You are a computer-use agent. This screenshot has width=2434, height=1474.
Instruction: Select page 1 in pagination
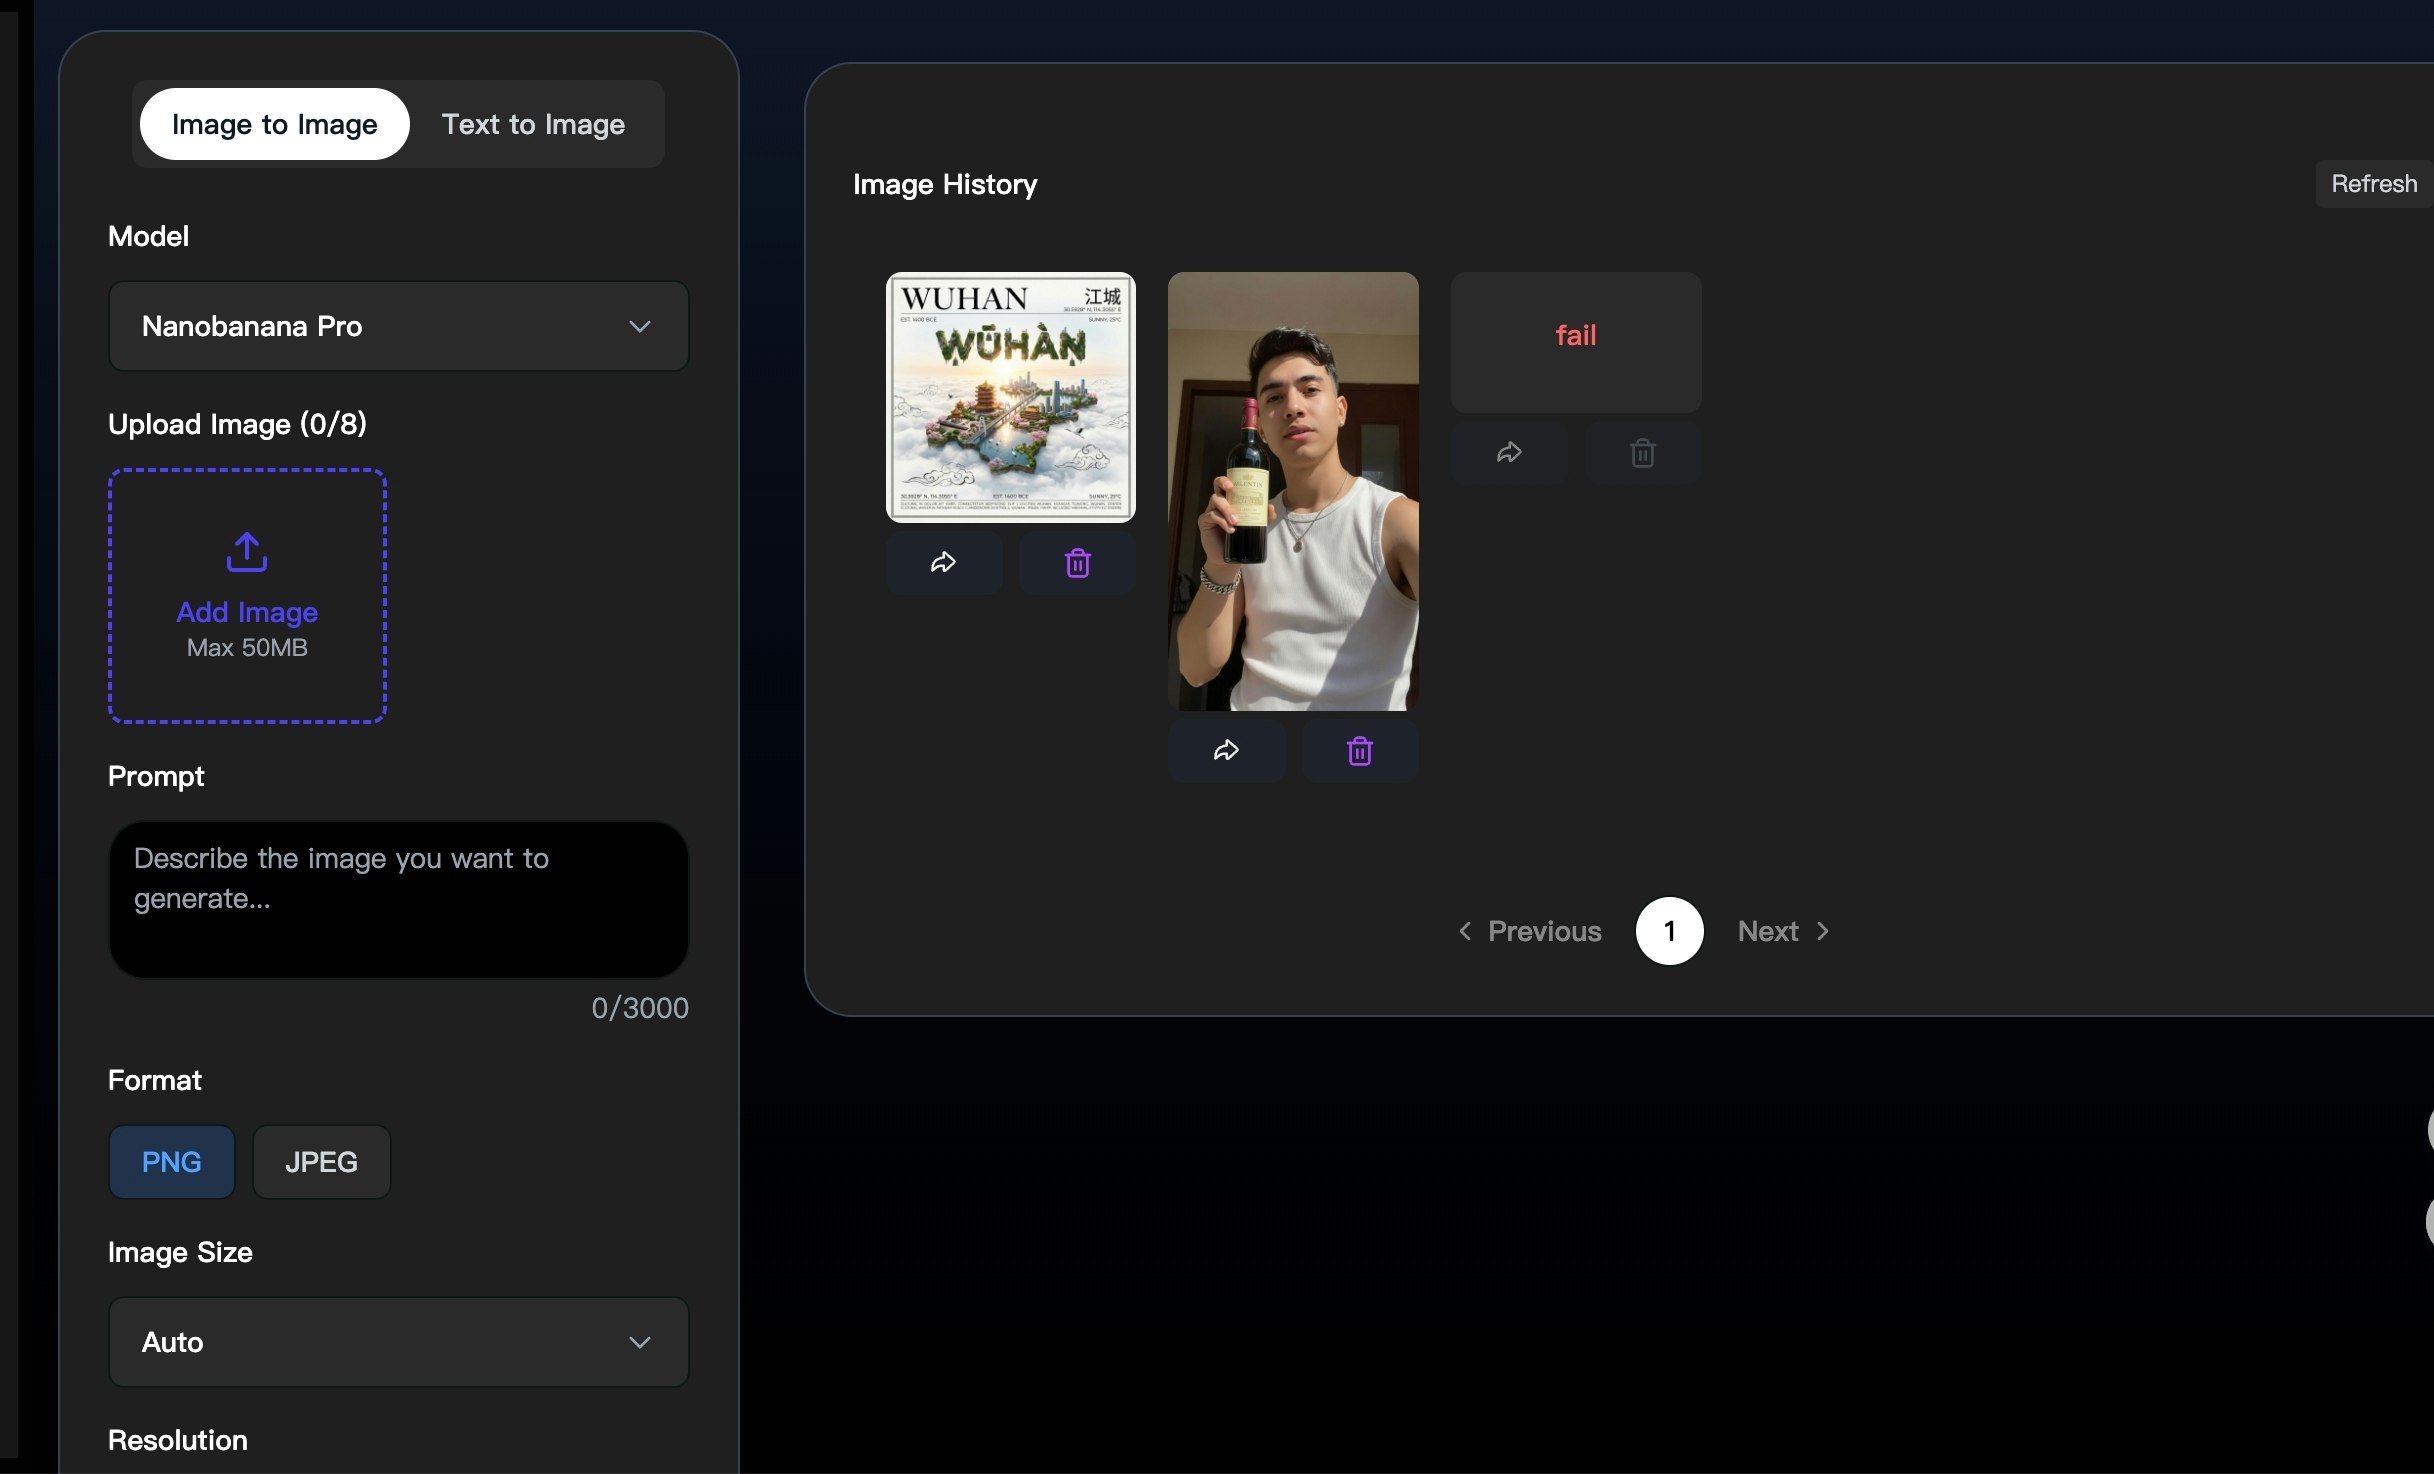click(x=1669, y=930)
